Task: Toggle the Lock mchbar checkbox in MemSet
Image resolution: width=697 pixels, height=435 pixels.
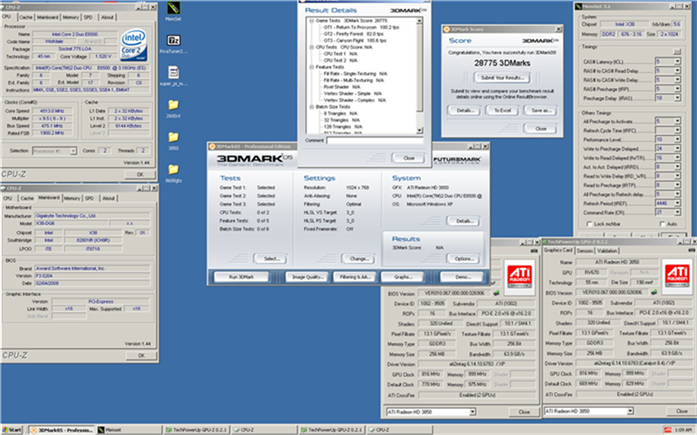Action: (x=589, y=224)
